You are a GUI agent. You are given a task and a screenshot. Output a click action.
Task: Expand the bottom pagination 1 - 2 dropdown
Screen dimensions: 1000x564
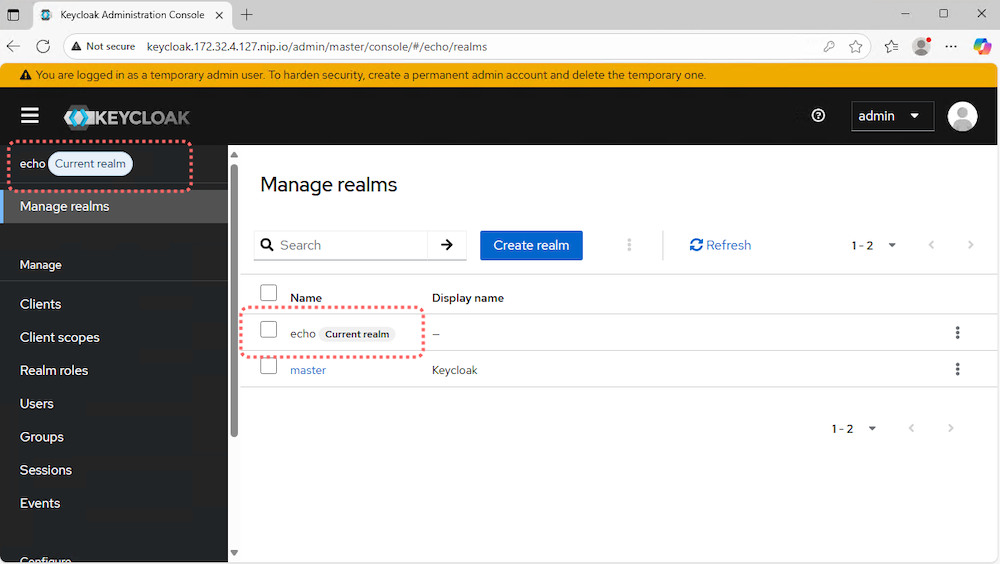854,429
